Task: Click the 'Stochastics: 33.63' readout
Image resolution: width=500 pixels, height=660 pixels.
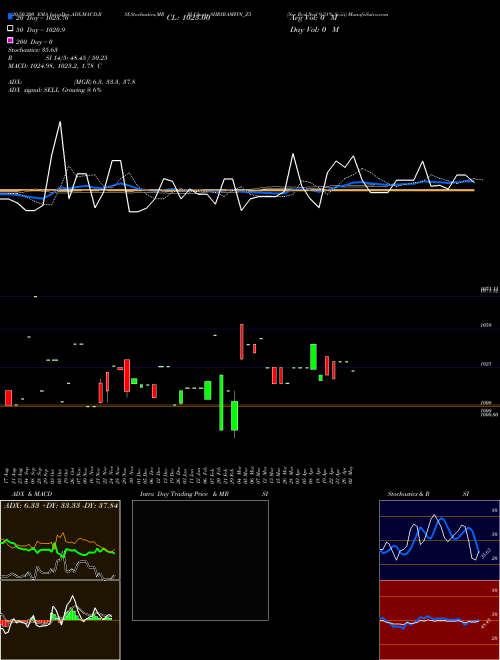Action: click(x=33, y=50)
